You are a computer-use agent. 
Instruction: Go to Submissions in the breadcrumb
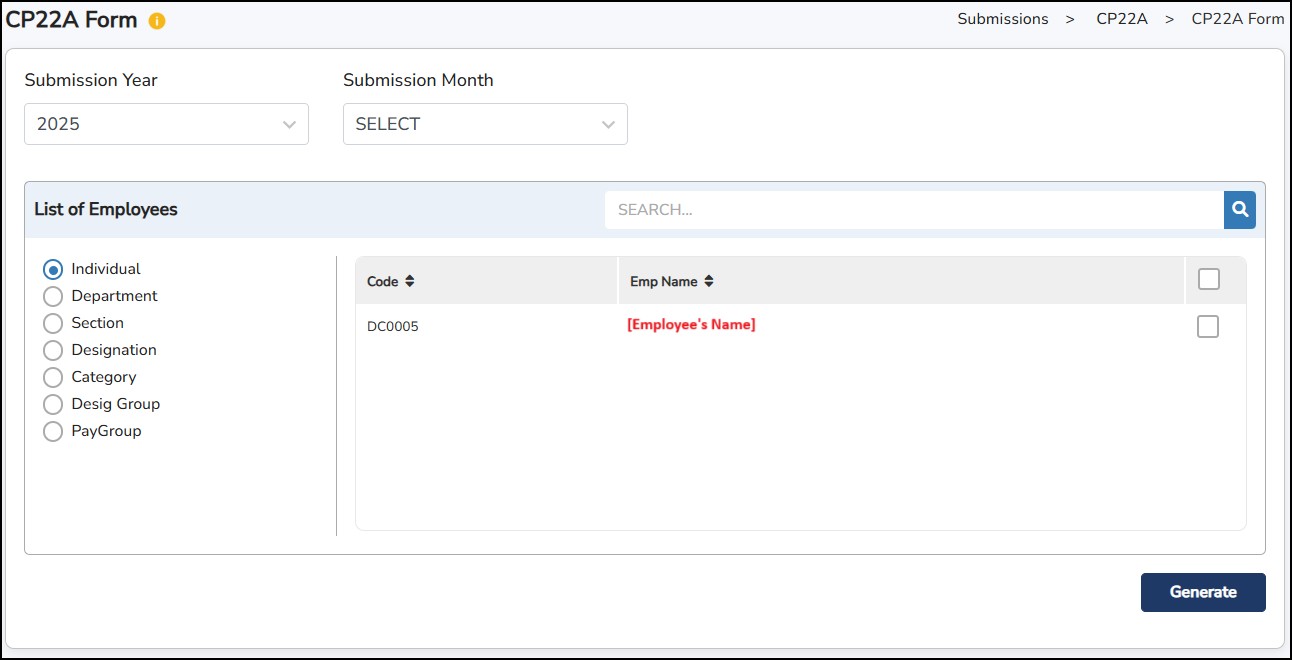click(x=1002, y=19)
